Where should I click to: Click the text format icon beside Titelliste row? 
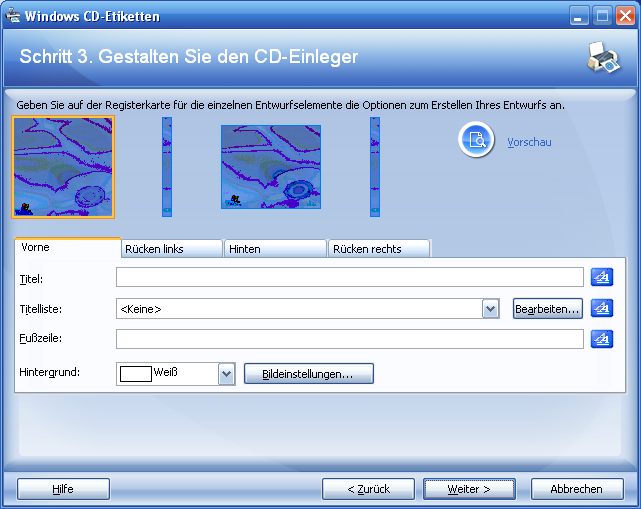pyautogui.click(x=601, y=309)
